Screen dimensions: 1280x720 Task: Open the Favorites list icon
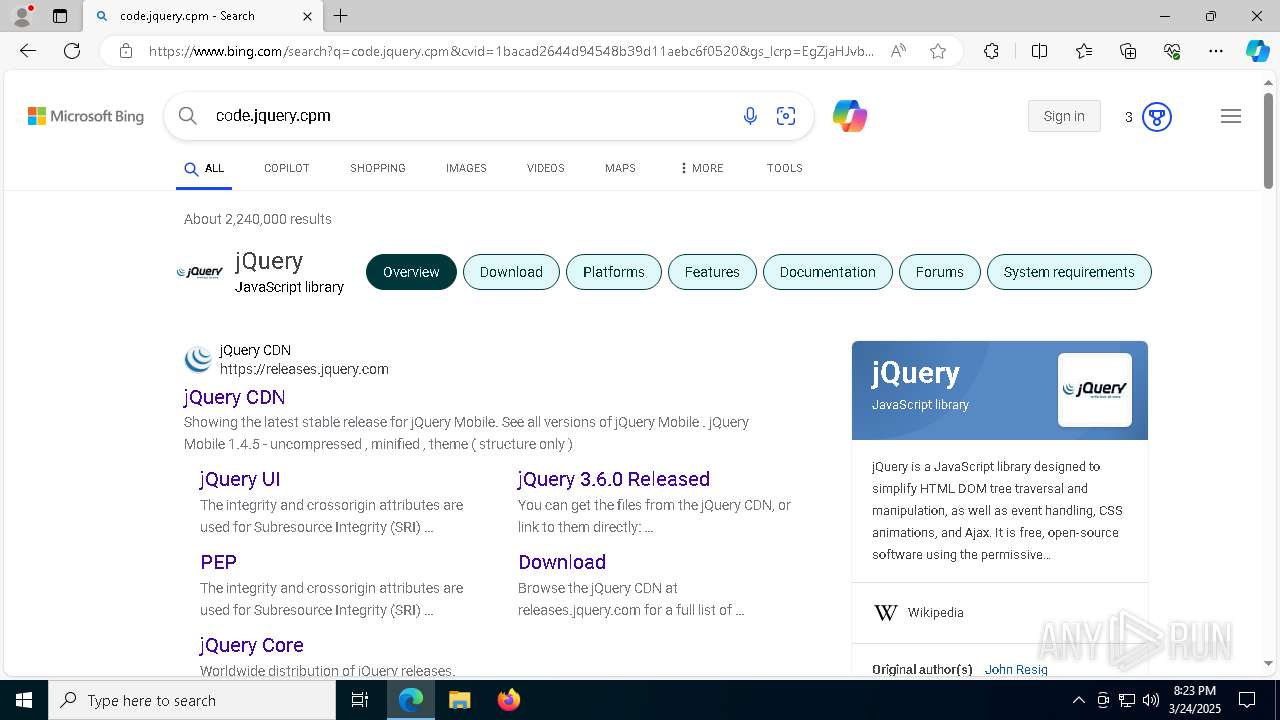(1084, 51)
